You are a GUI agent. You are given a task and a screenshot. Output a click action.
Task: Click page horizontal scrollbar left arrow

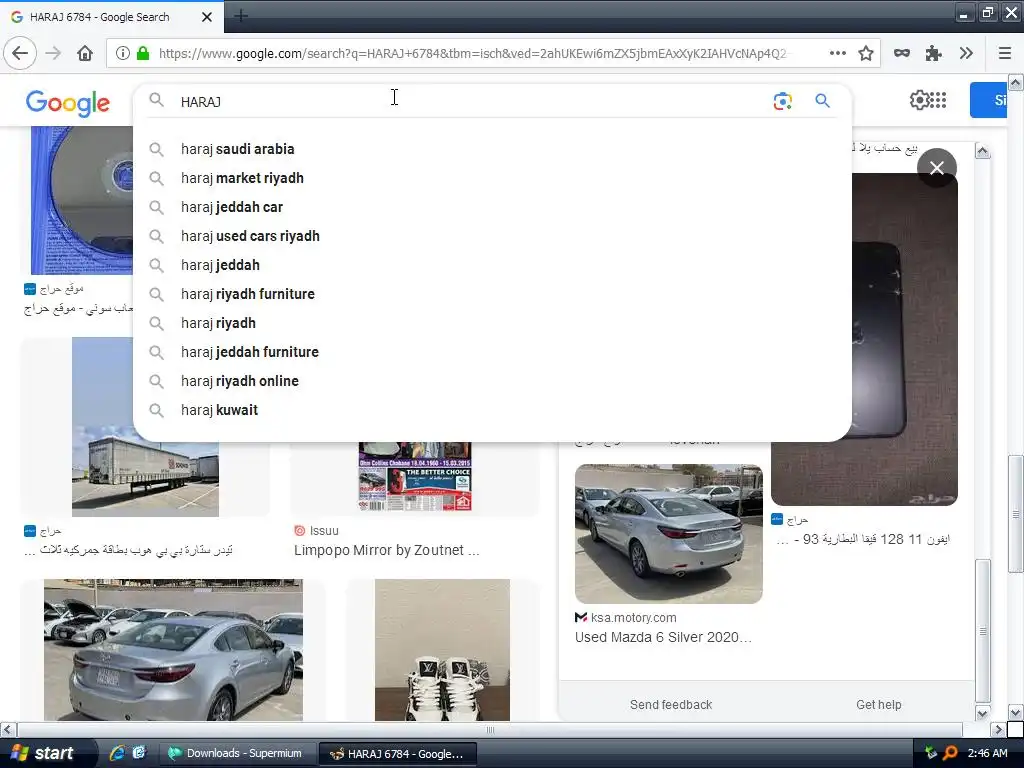(7, 729)
